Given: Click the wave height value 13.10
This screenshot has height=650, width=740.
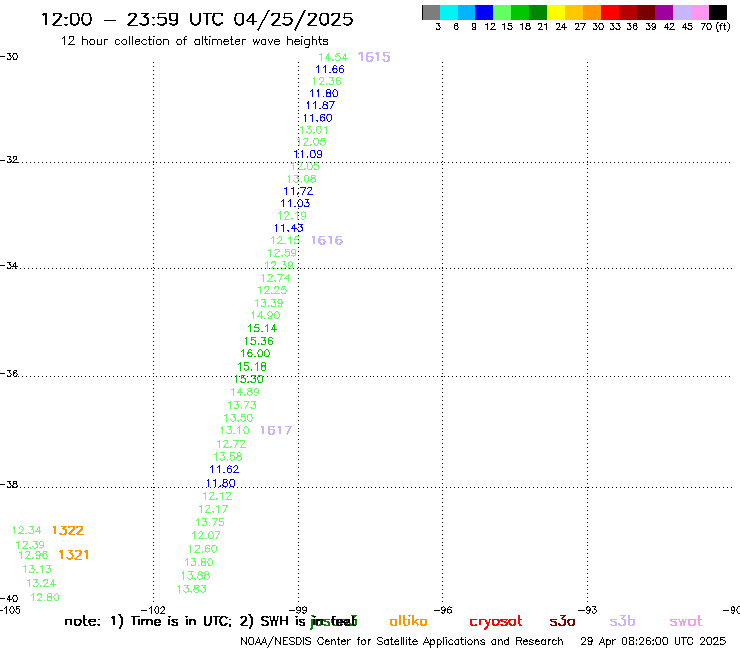Looking at the screenshot, I should [235, 431].
